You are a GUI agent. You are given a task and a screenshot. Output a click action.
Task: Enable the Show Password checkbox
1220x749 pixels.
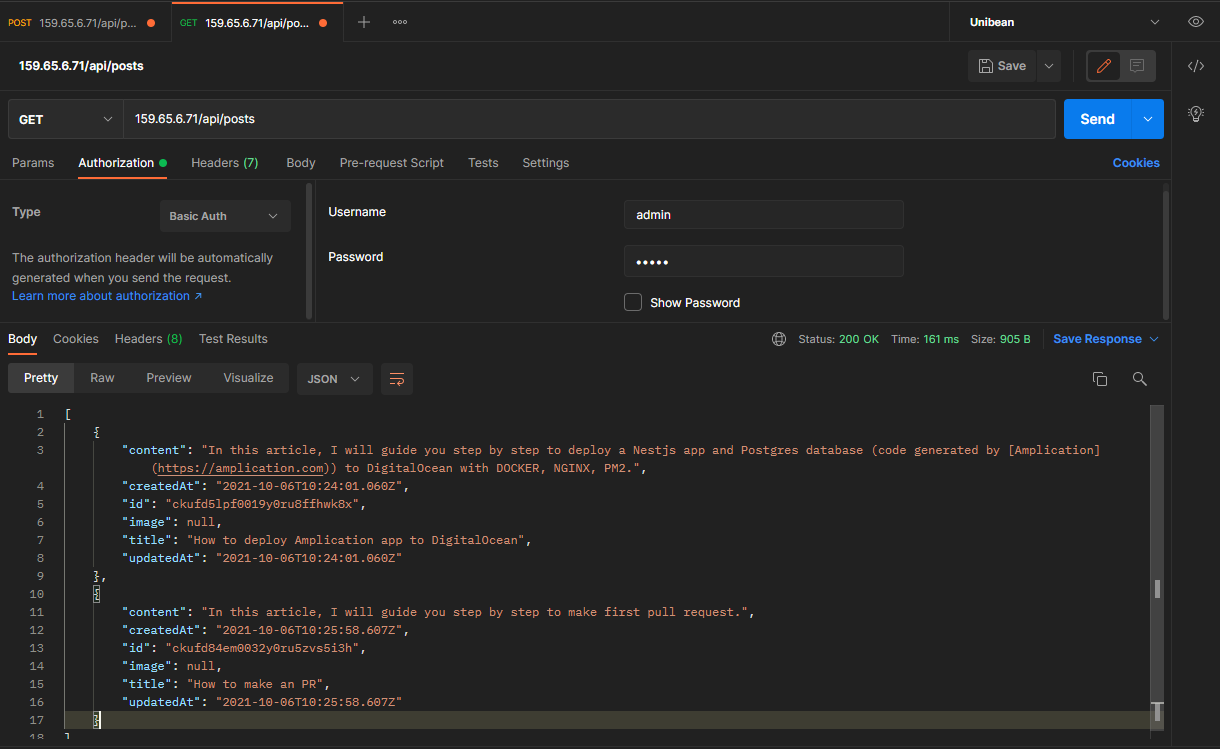633,302
